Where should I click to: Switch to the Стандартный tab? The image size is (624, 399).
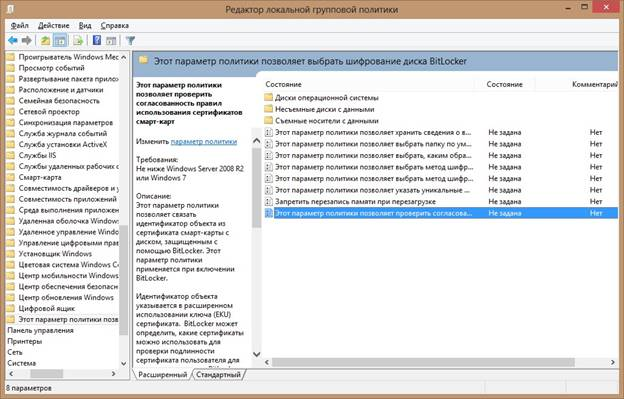click(218, 375)
